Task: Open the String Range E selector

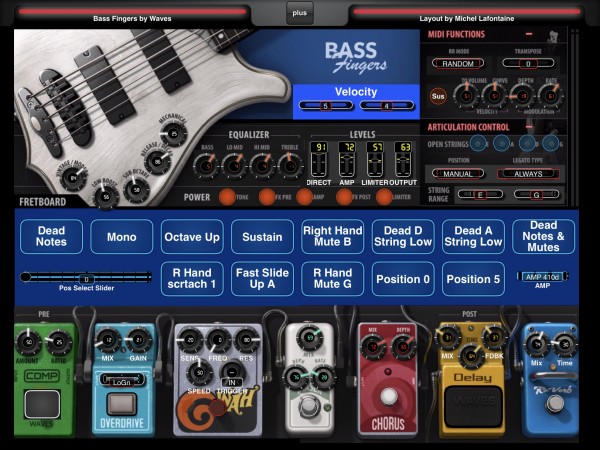Action: [x=480, y=195]
